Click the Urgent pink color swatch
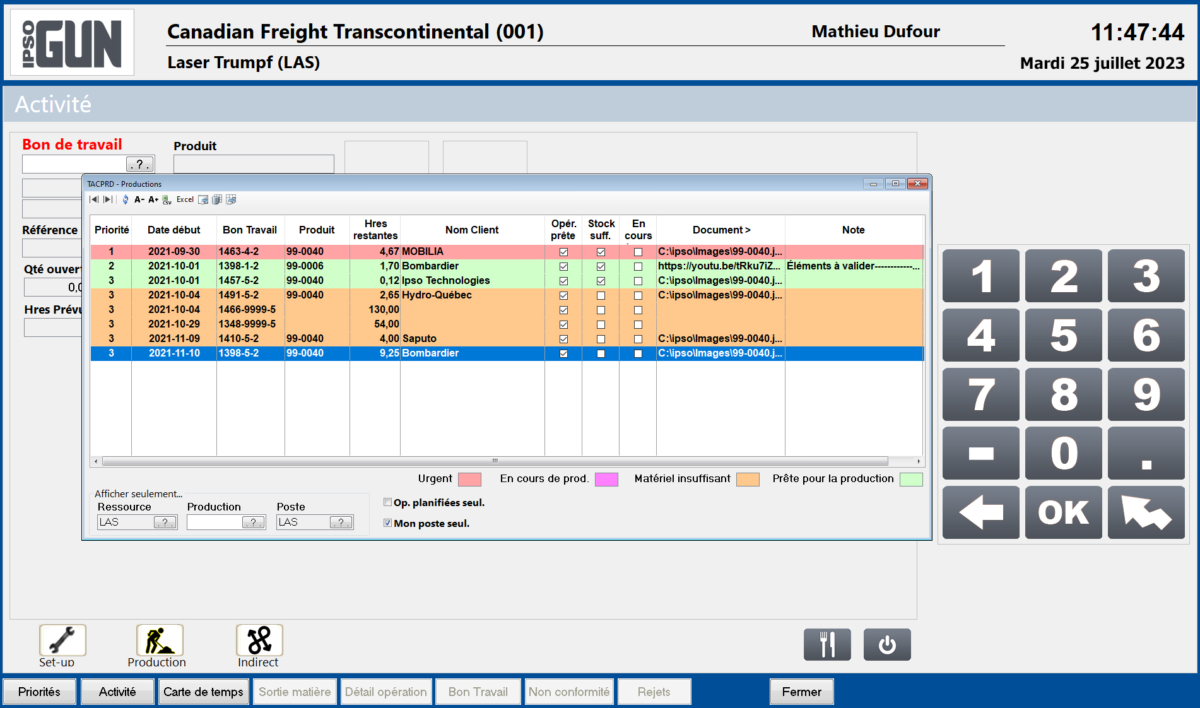This screenshot has width=1200, height=708. pyautogui.click(x=469, y=480)
